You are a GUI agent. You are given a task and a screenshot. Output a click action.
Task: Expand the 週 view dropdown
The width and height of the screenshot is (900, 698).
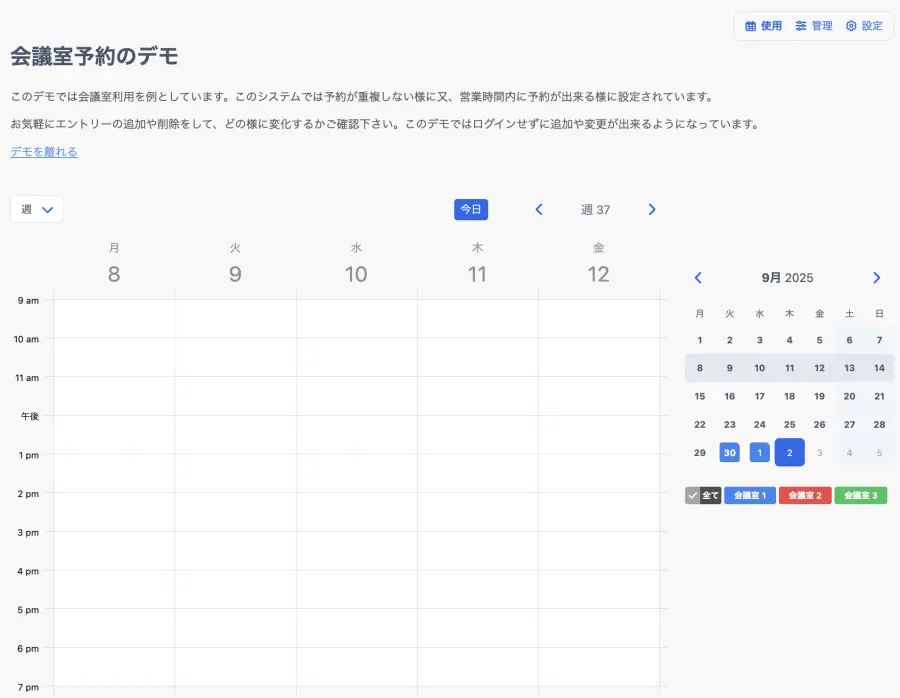click(37, 209)
